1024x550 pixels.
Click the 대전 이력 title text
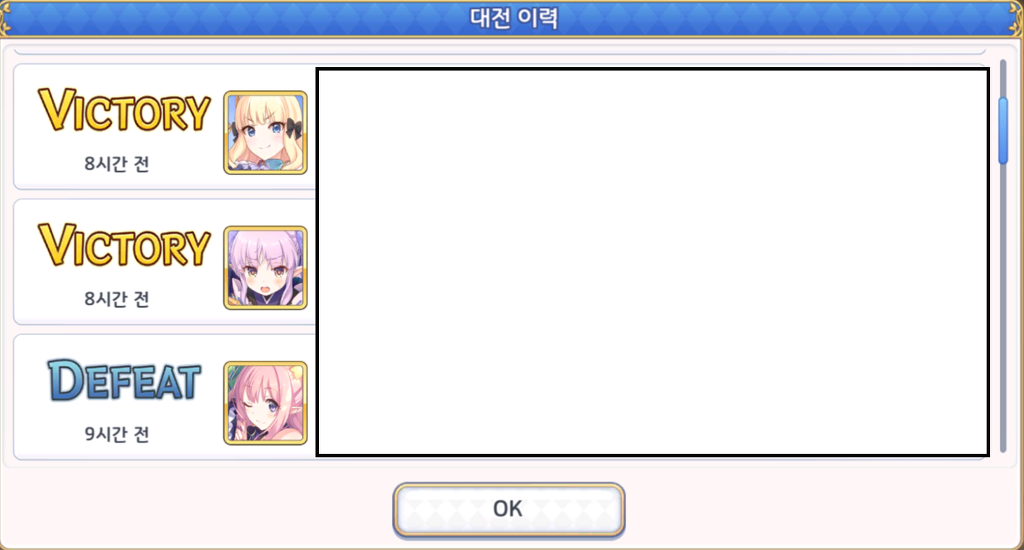514,18
